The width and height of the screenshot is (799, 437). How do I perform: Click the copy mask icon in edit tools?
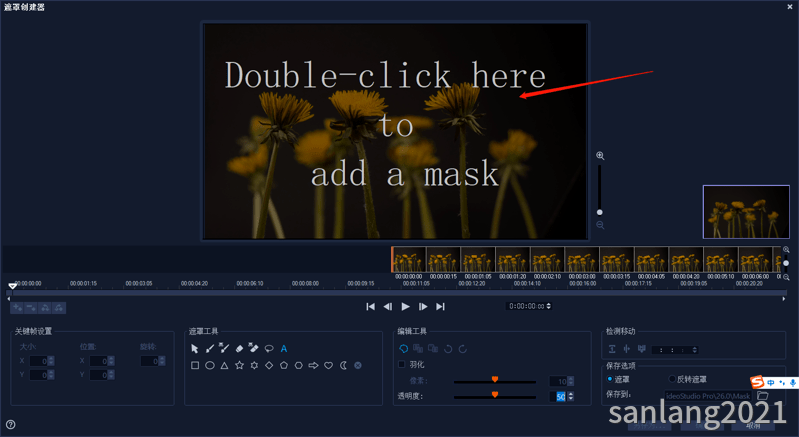coord(418,349)
